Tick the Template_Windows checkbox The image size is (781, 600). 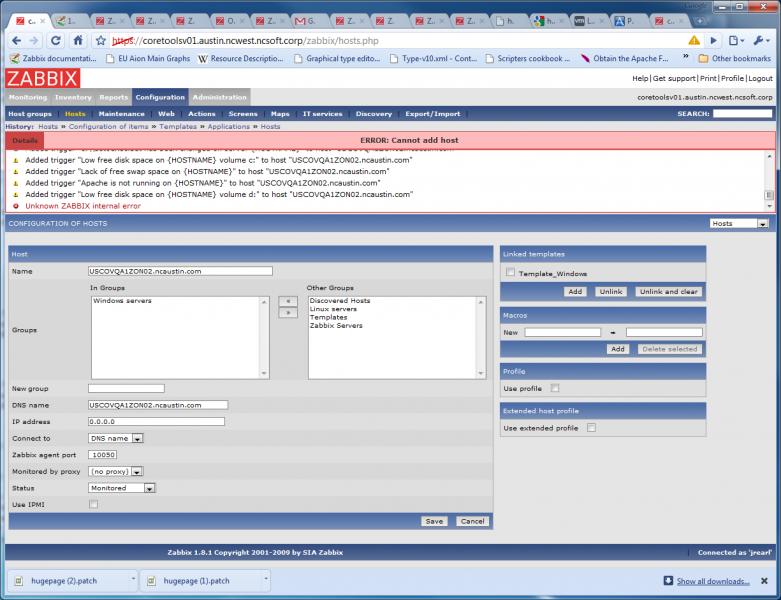click(x=510, y=272)
